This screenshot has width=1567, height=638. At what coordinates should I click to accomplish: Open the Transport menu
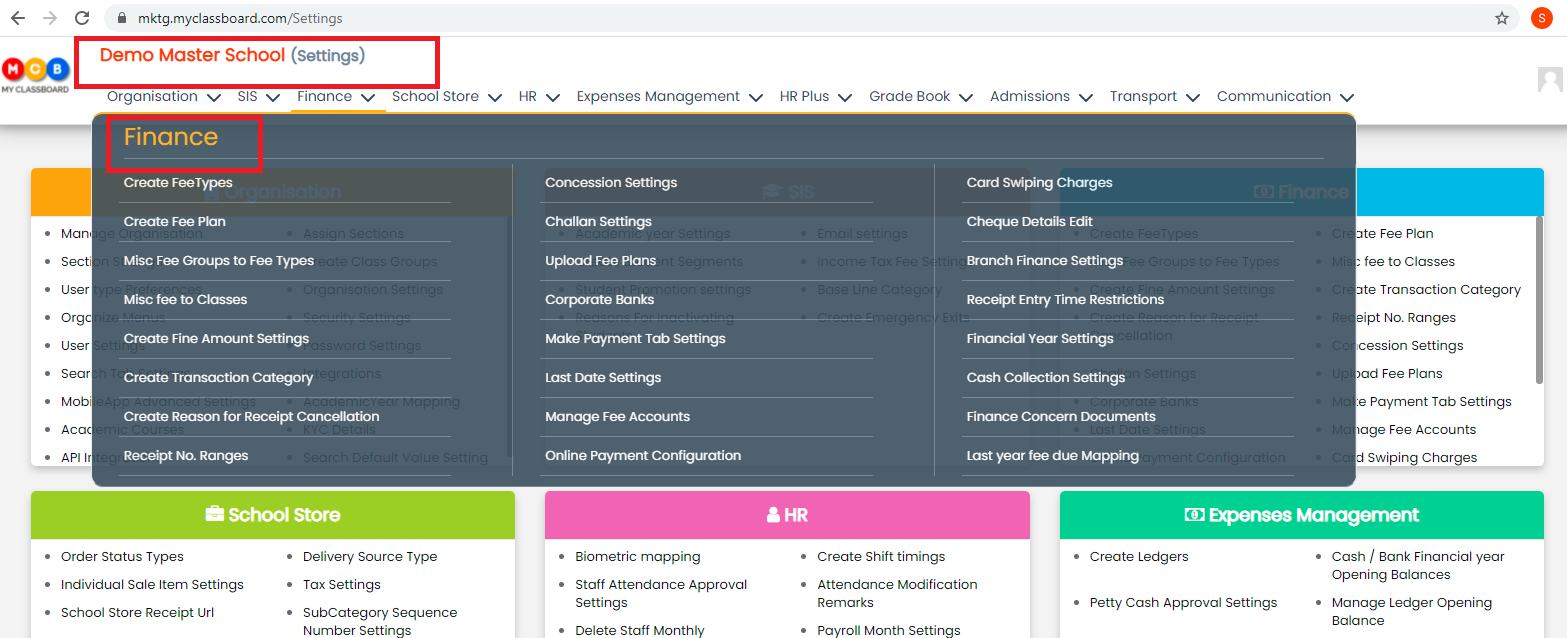click(x=1154, y=97)
